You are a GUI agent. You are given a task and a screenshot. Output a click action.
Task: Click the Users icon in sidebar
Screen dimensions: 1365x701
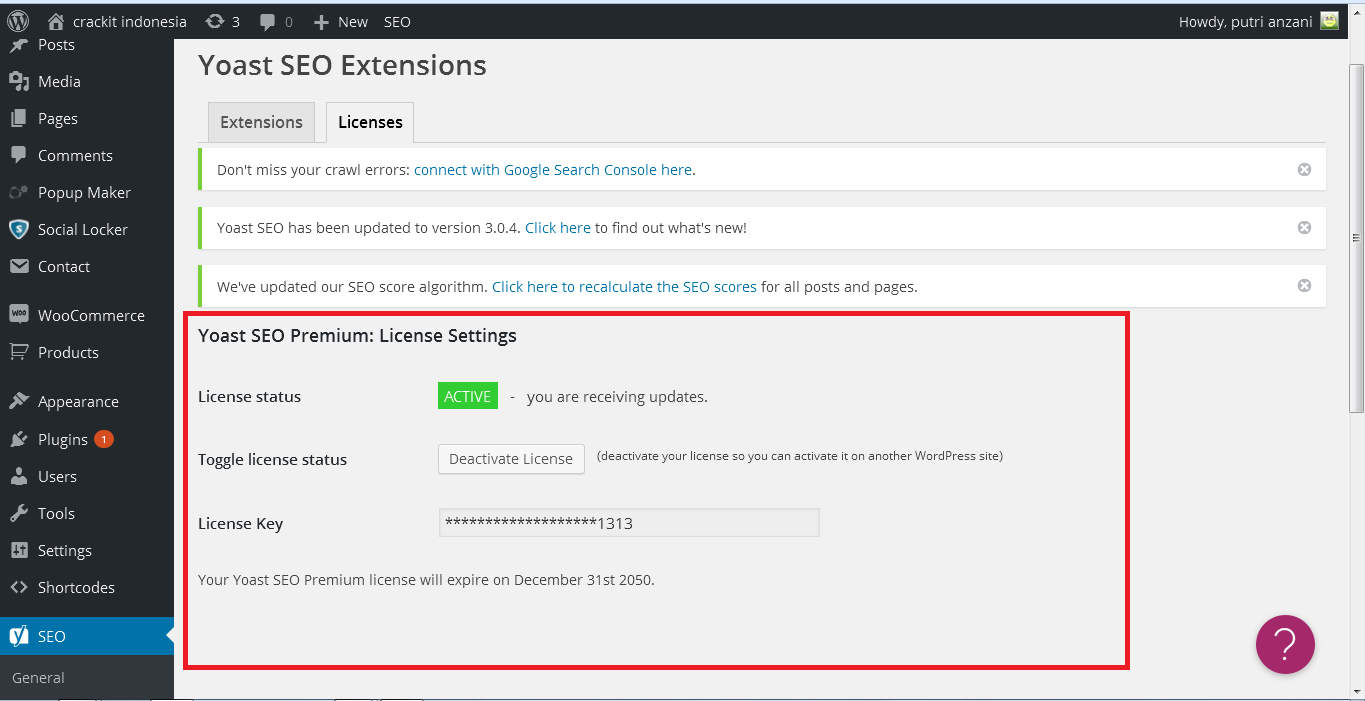18,477
